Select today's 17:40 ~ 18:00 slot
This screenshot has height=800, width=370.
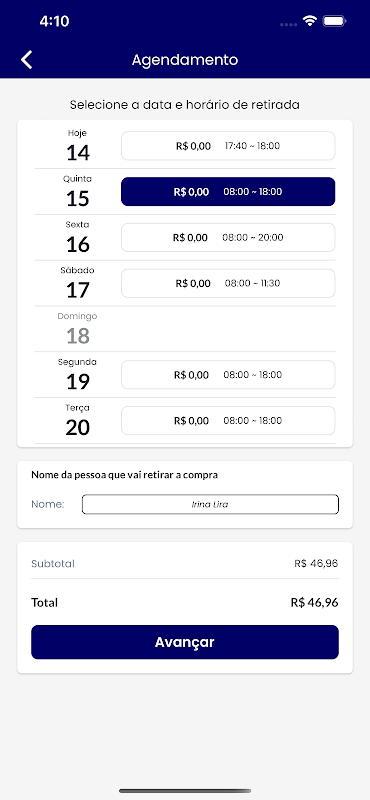pos(228,146)
